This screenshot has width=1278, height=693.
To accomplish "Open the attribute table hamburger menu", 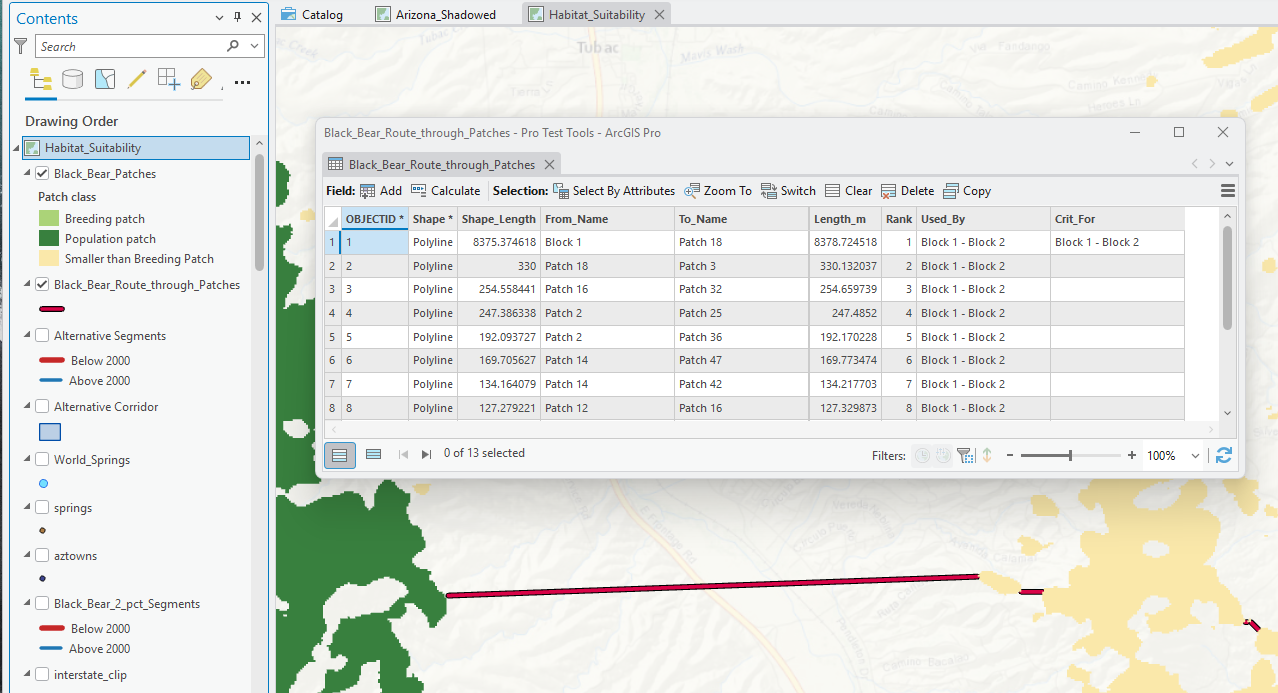I will (1228, 191).
